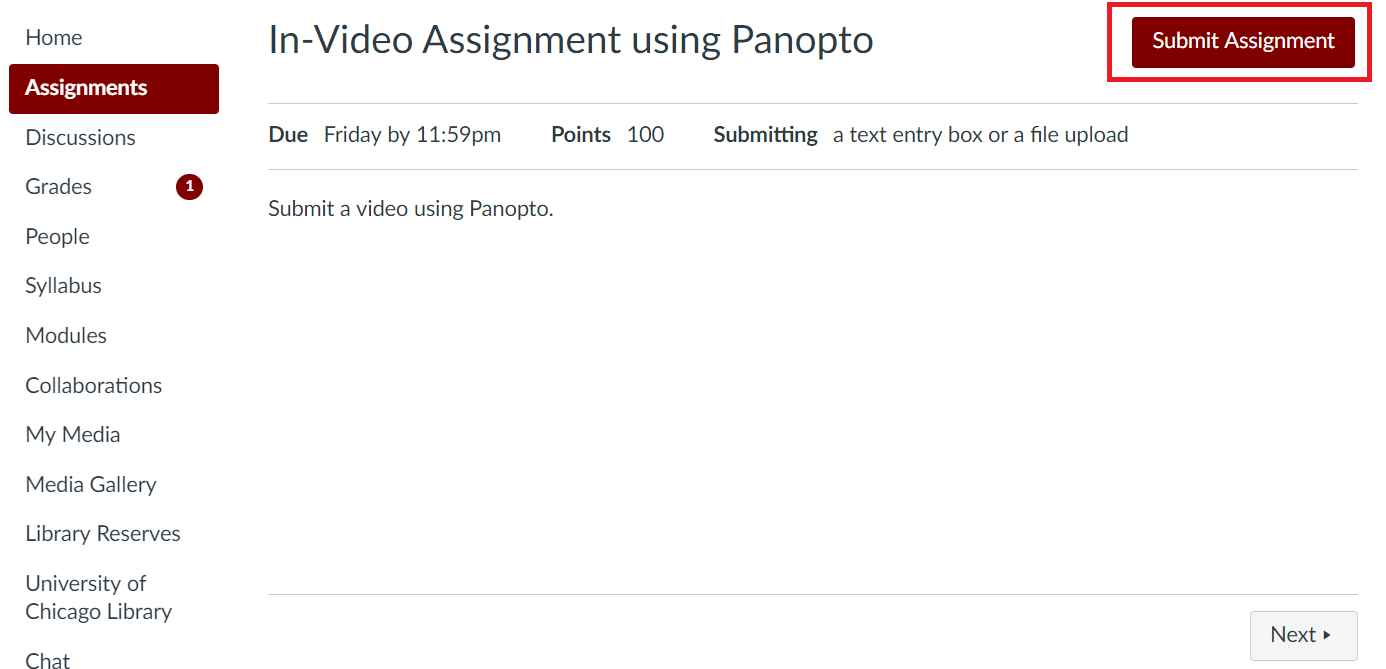This screenshot has height=669, width=1386.
Task: Open the Media Gallery page
Action: coord(90,484)
